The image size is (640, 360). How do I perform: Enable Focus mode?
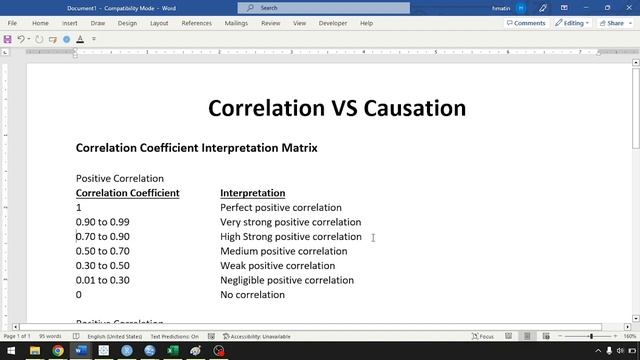(x=483, y=336)
